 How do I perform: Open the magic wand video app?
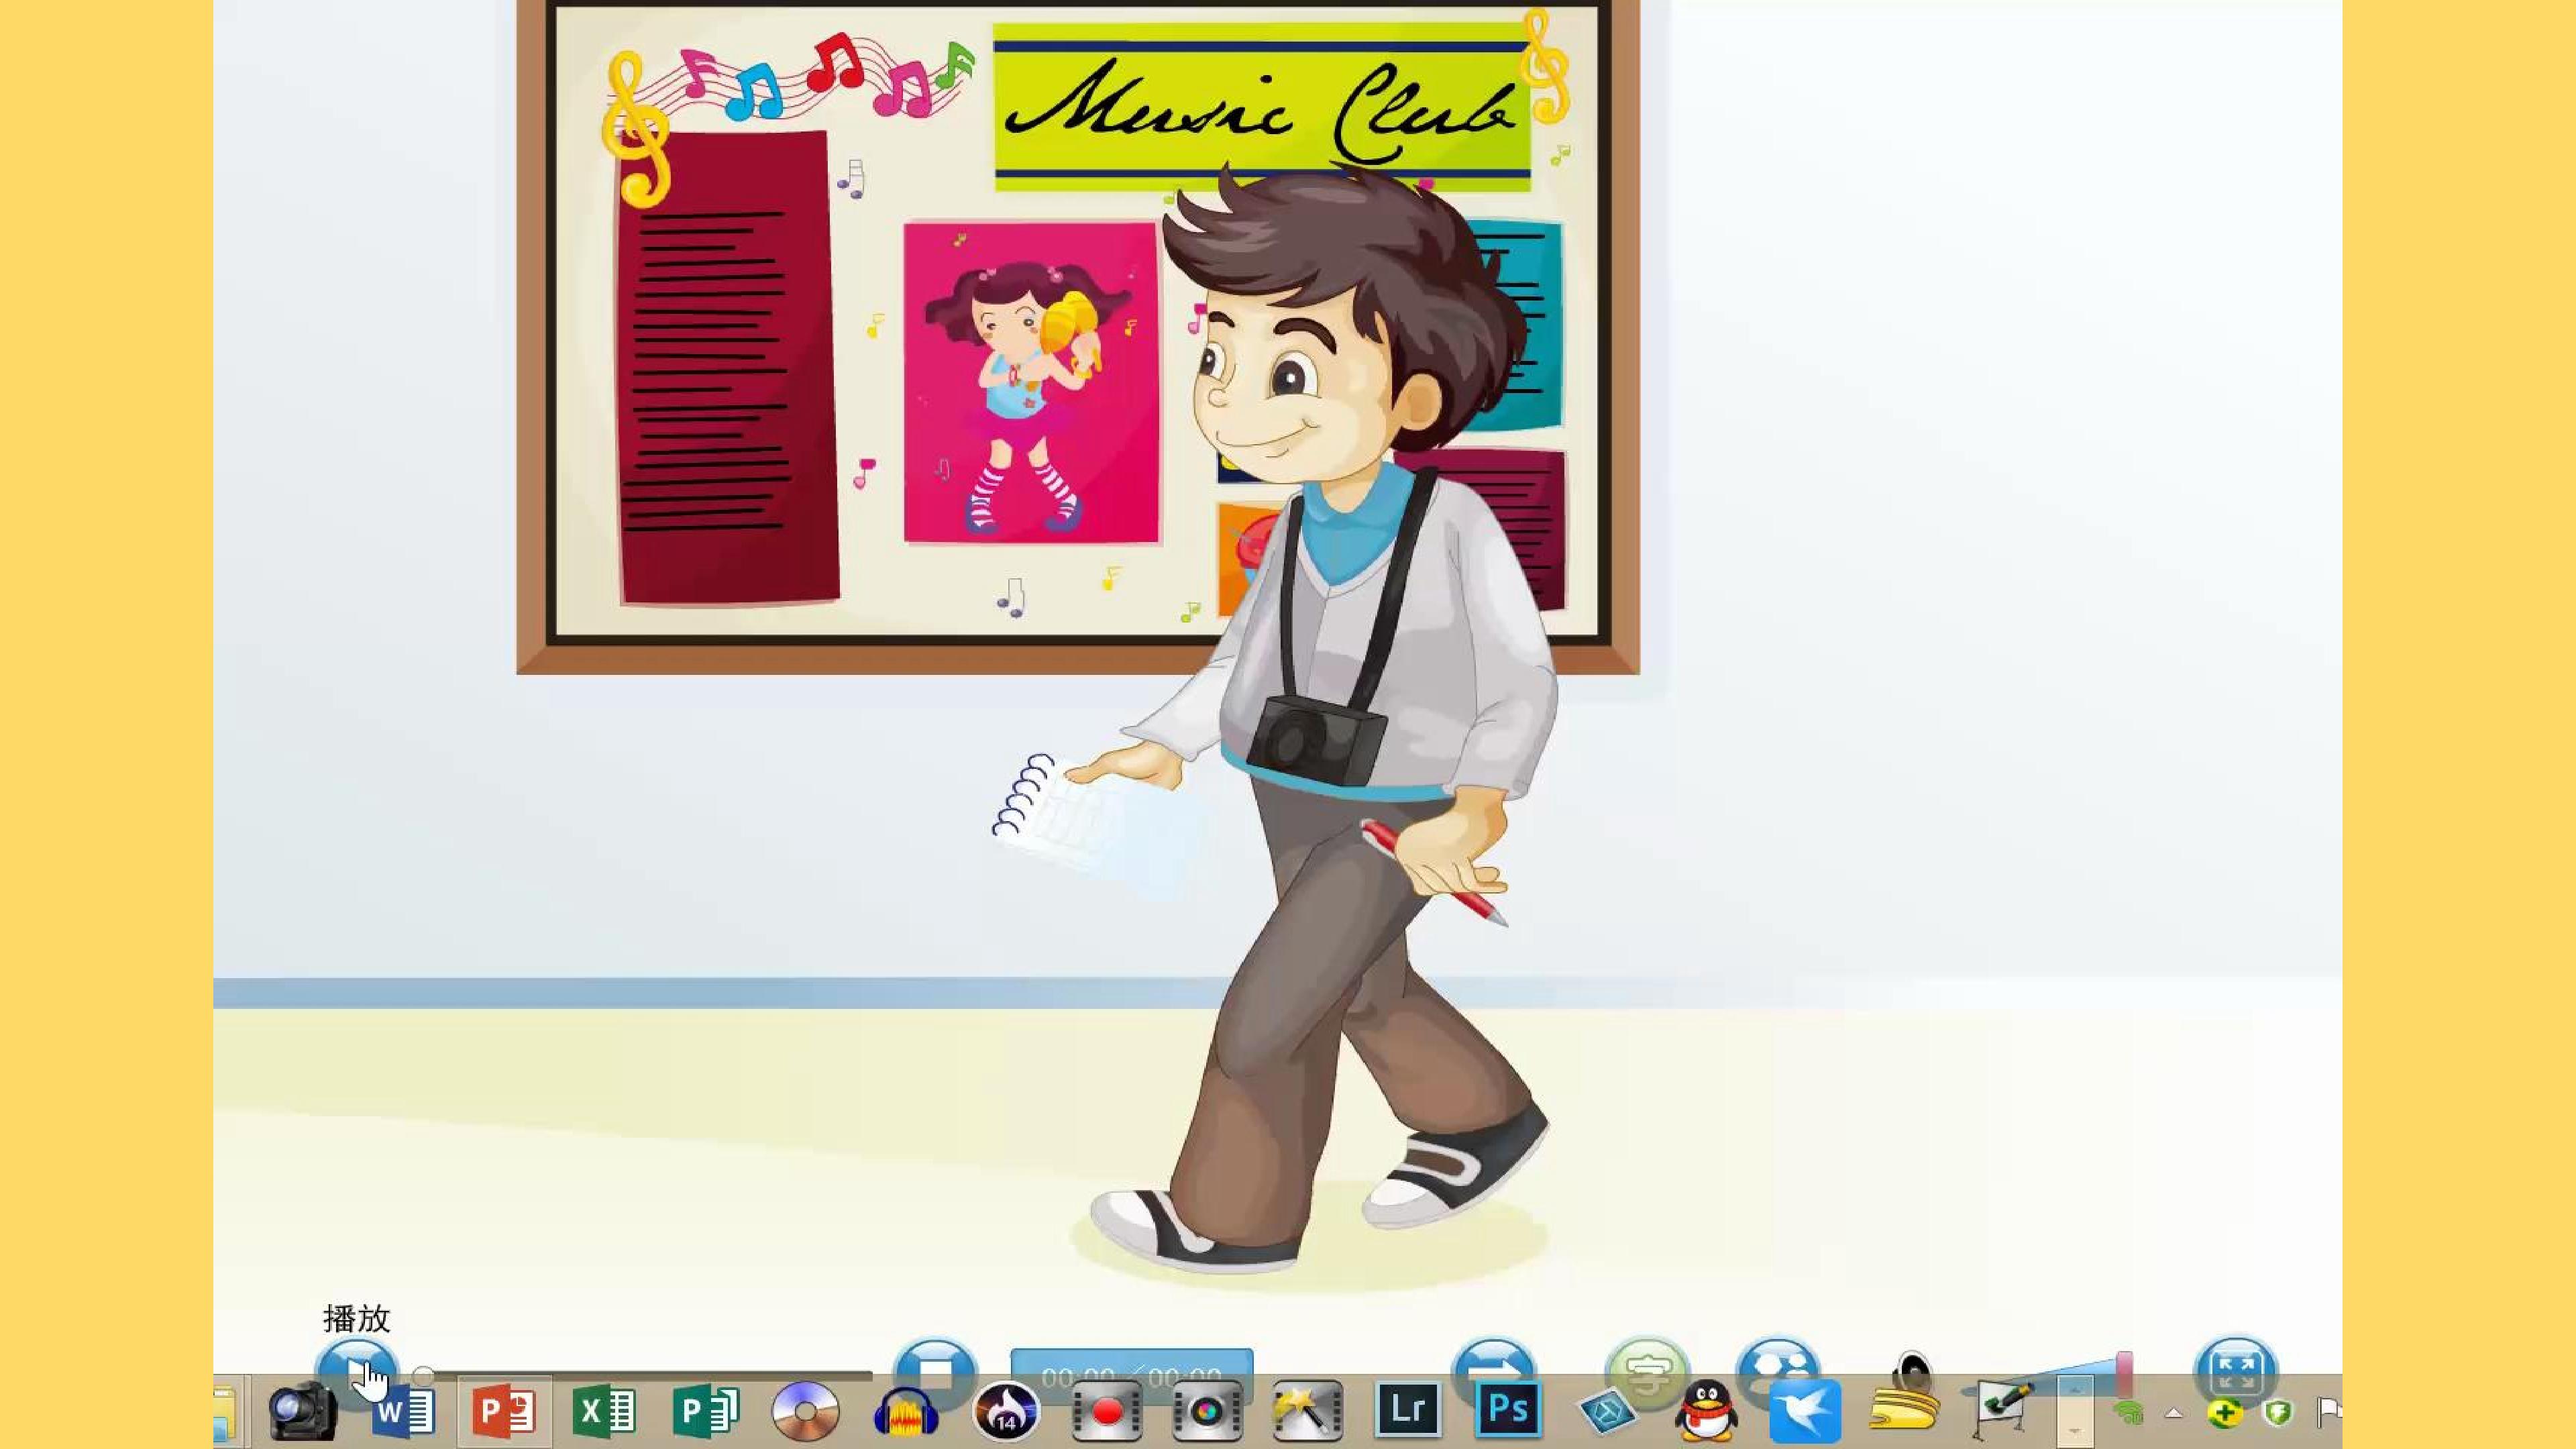1306,1411
